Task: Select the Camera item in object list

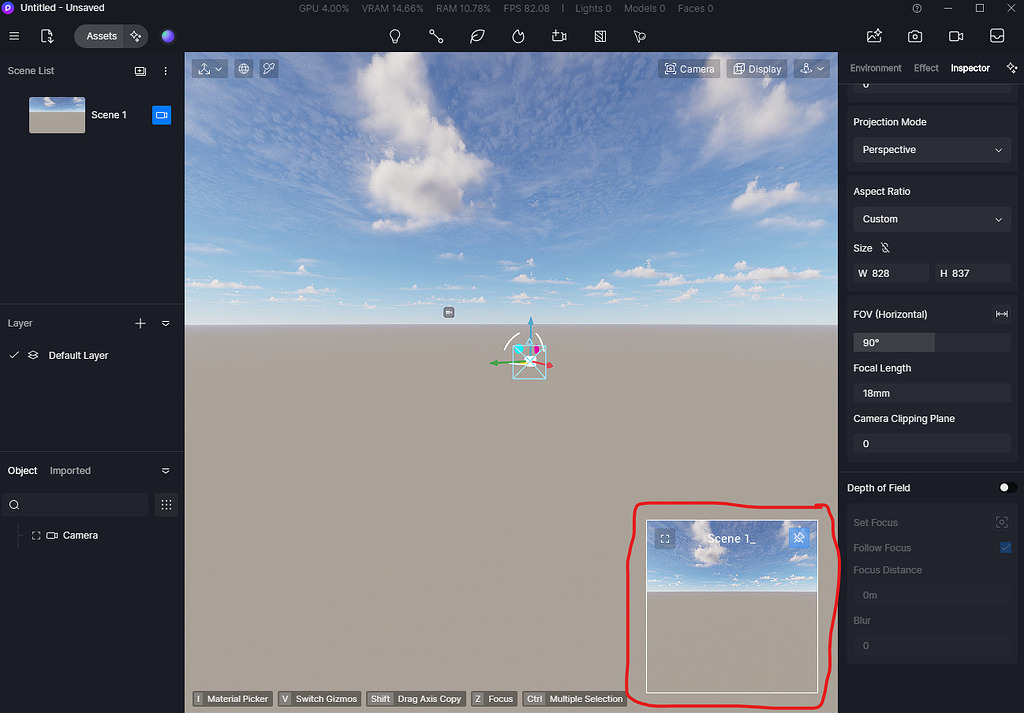Action: pyautogui.click(x=80, y=535)
